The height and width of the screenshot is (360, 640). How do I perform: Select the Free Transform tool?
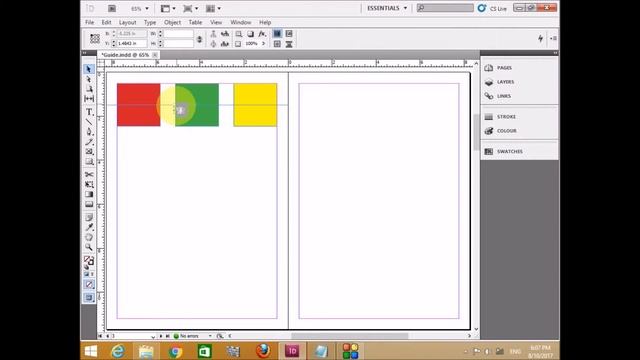(x=89, y=184)
